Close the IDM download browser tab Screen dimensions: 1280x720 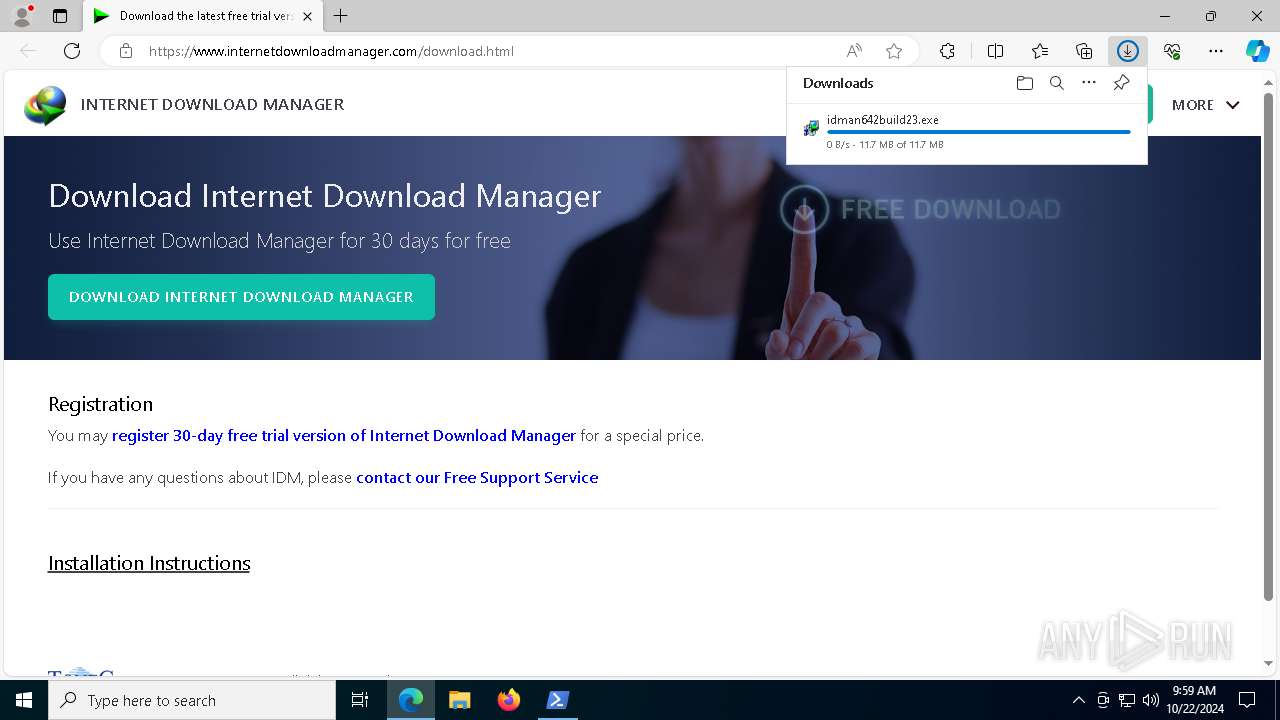click(x=307, y=16)
